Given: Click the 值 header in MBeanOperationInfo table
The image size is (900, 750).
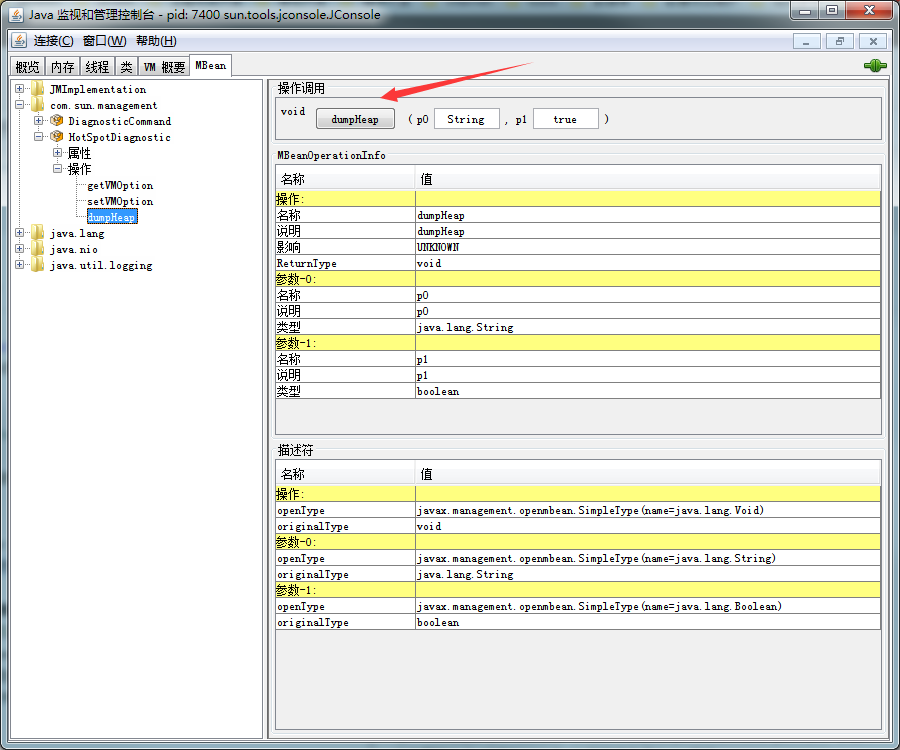Looking at the screenshot, I should pyautogui.click(x=647, y=180).
